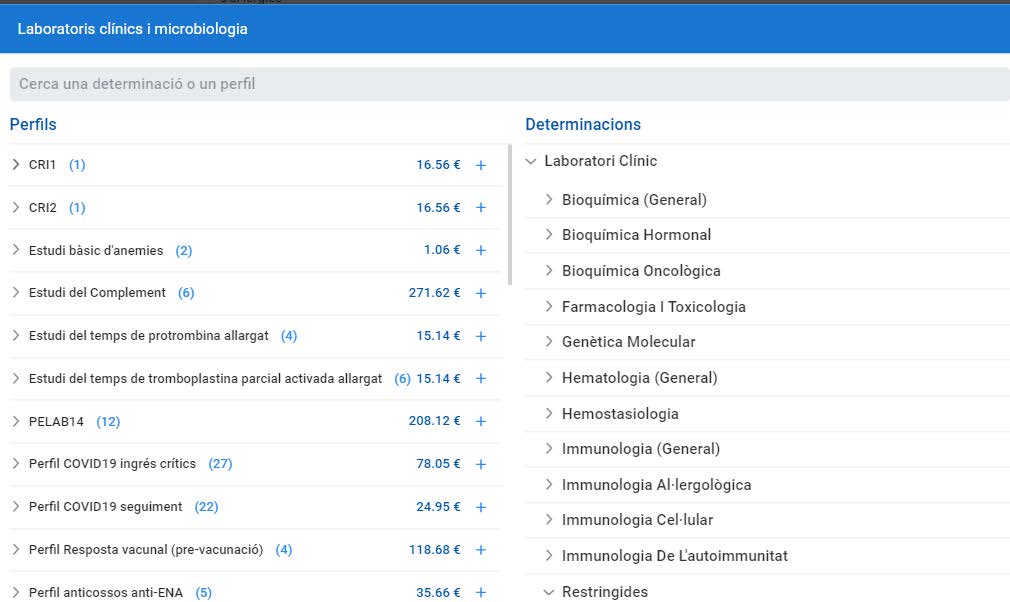Collapse the Restringides section
Image resolution: width=1010 pixels, height=602 pixels.
click(x=549, y=592)
